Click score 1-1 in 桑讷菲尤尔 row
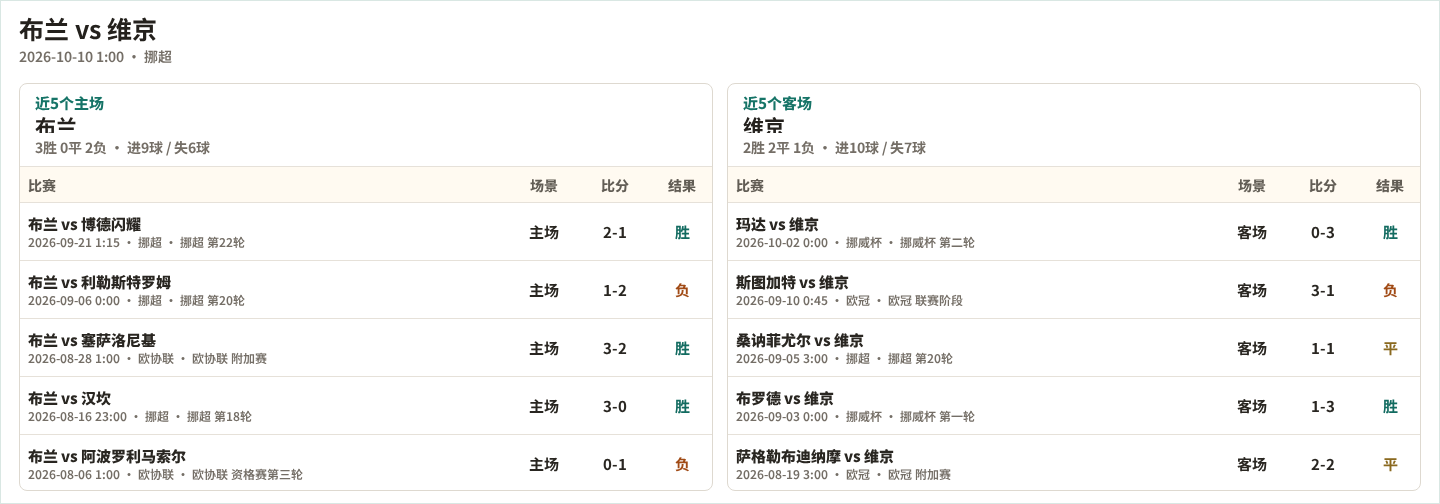 (1323, 348)
